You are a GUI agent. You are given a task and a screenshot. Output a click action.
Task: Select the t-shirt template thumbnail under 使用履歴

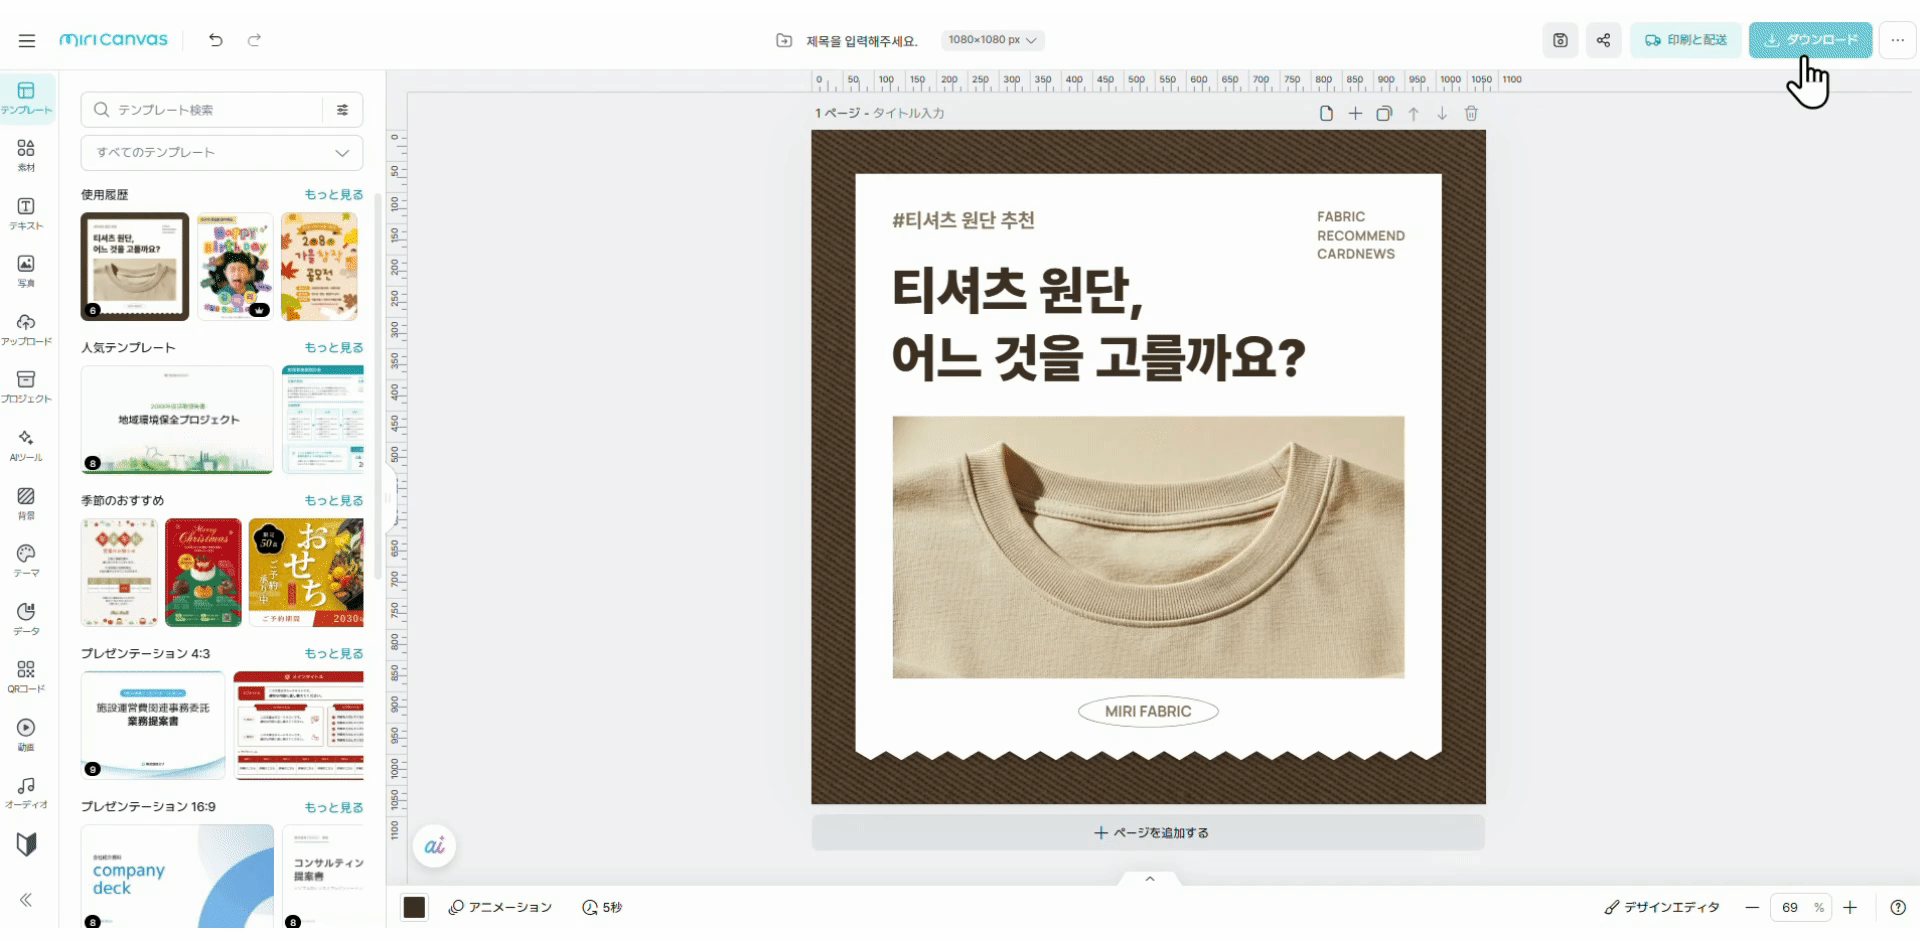click(x=135, y=266)
